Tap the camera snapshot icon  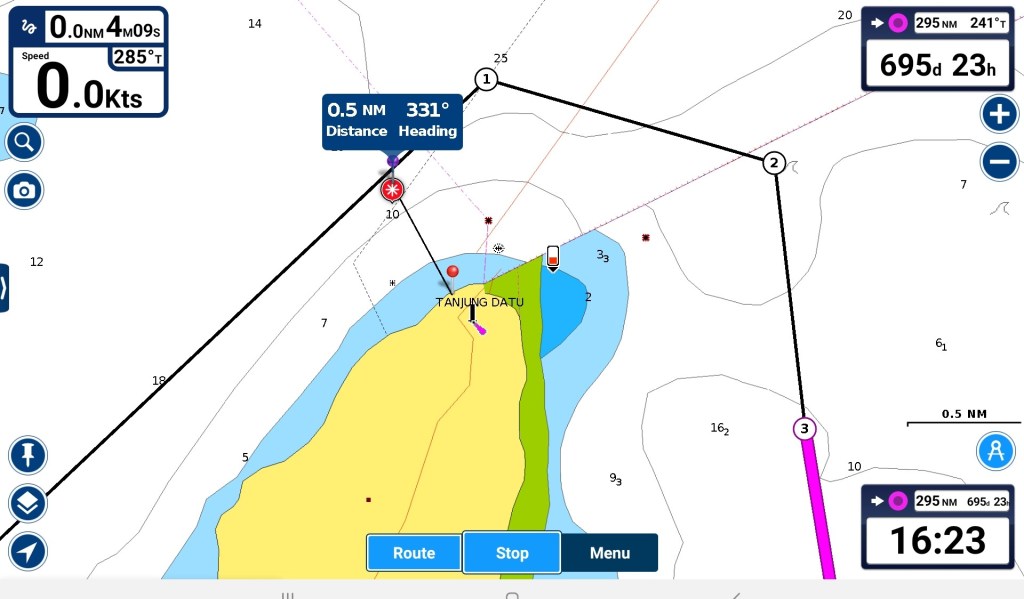click(x=24, y=190)
